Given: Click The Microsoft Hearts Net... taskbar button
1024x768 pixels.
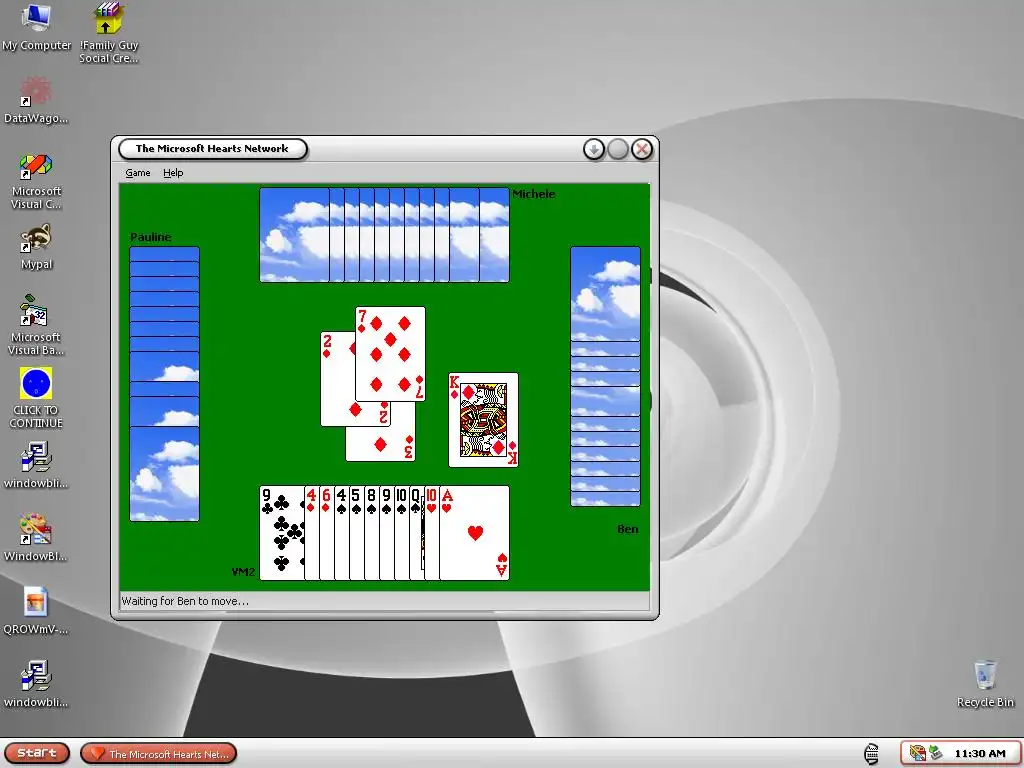Looking at the screenshot, I should click(159, 754).
